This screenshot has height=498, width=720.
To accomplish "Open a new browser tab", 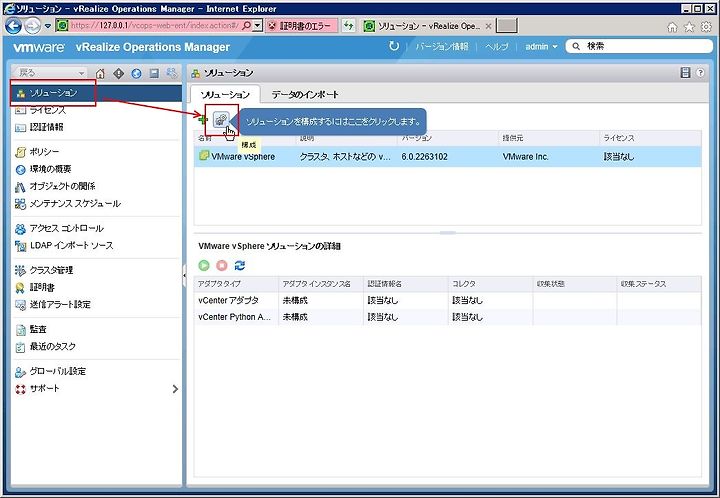I will click(x=507, y=26).
